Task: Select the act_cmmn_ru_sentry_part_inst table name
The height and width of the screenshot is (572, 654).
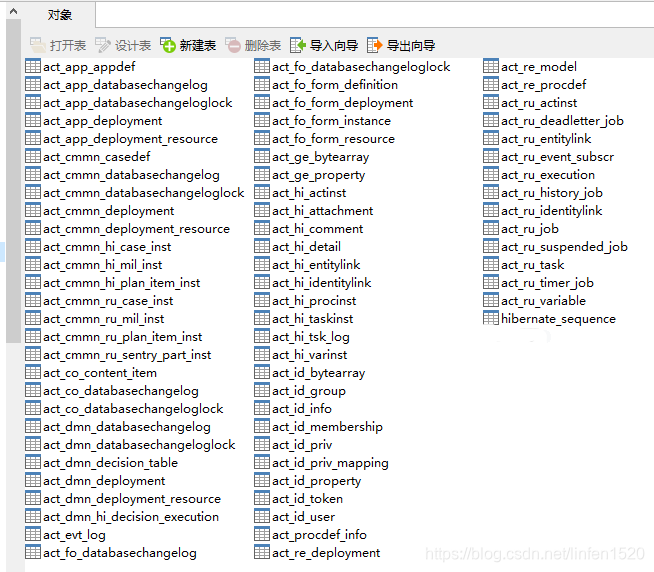Action: pos(127,355)
